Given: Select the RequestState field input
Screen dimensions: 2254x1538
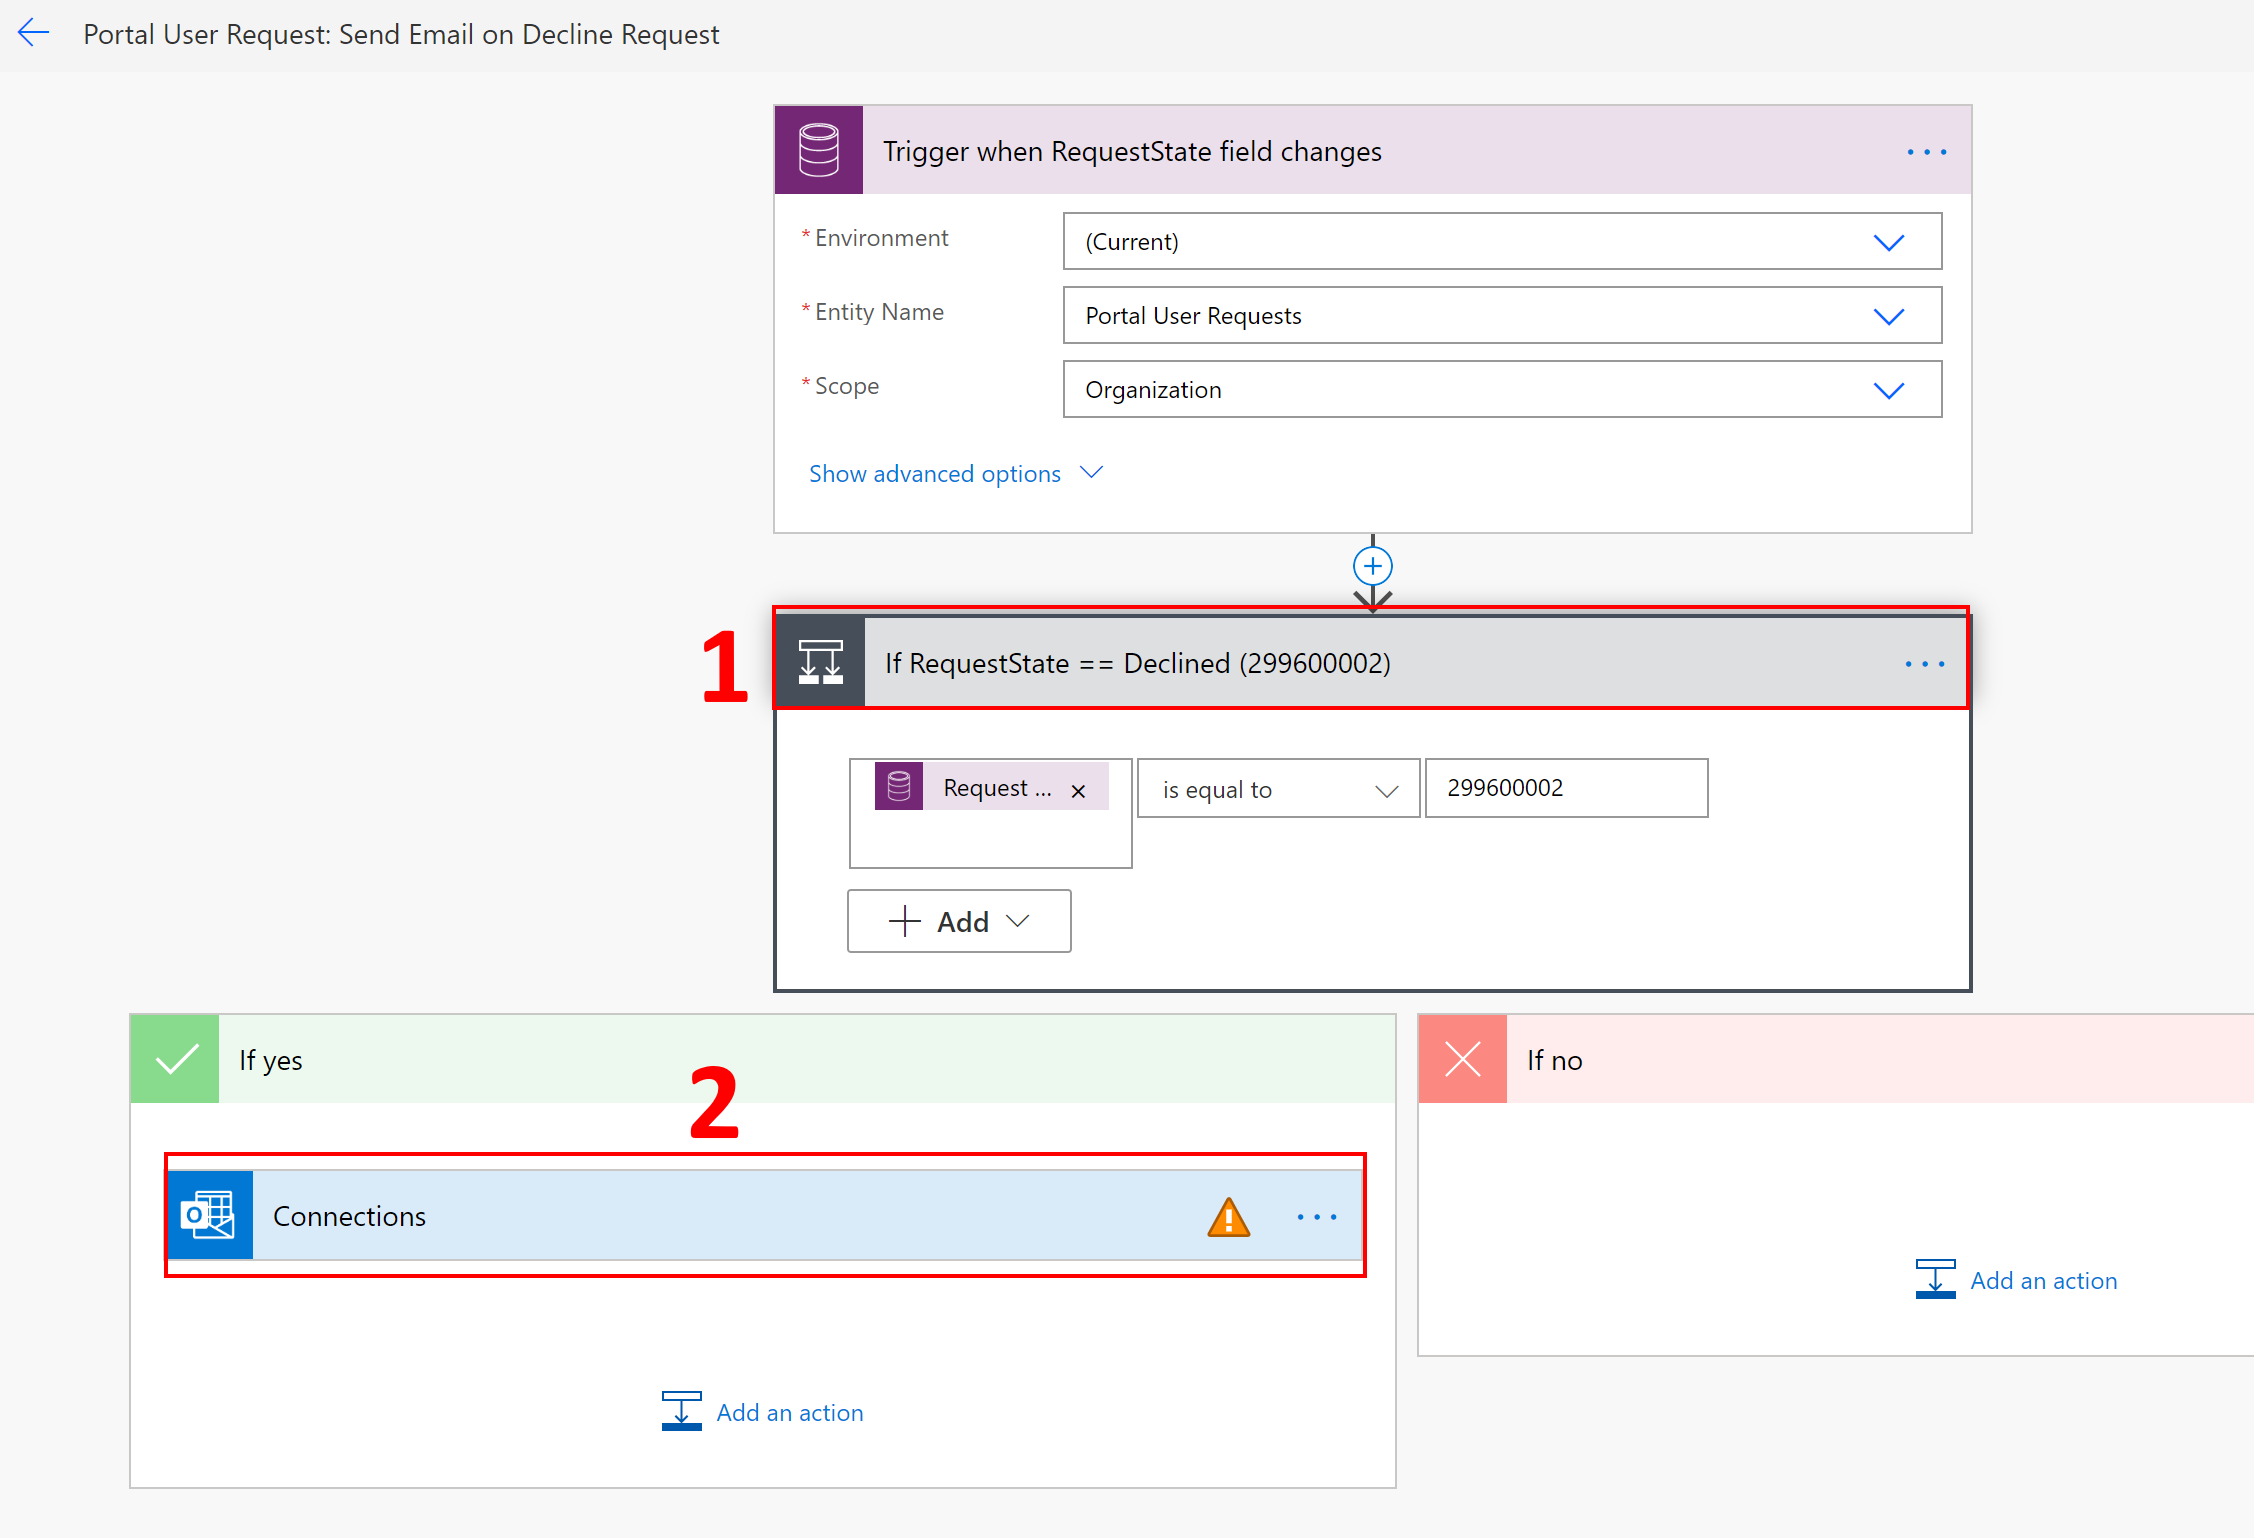Looking at the screenshot, I should [x=987, y=786].
